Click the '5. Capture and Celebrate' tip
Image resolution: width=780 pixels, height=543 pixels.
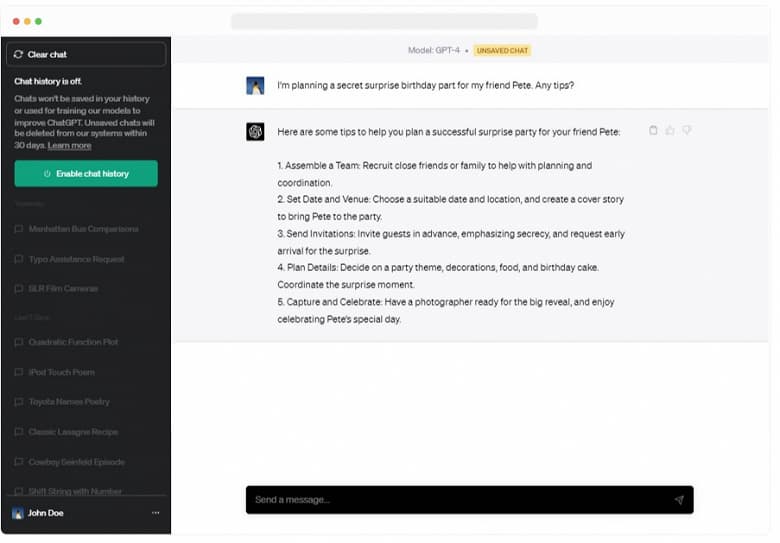point(446,310)
